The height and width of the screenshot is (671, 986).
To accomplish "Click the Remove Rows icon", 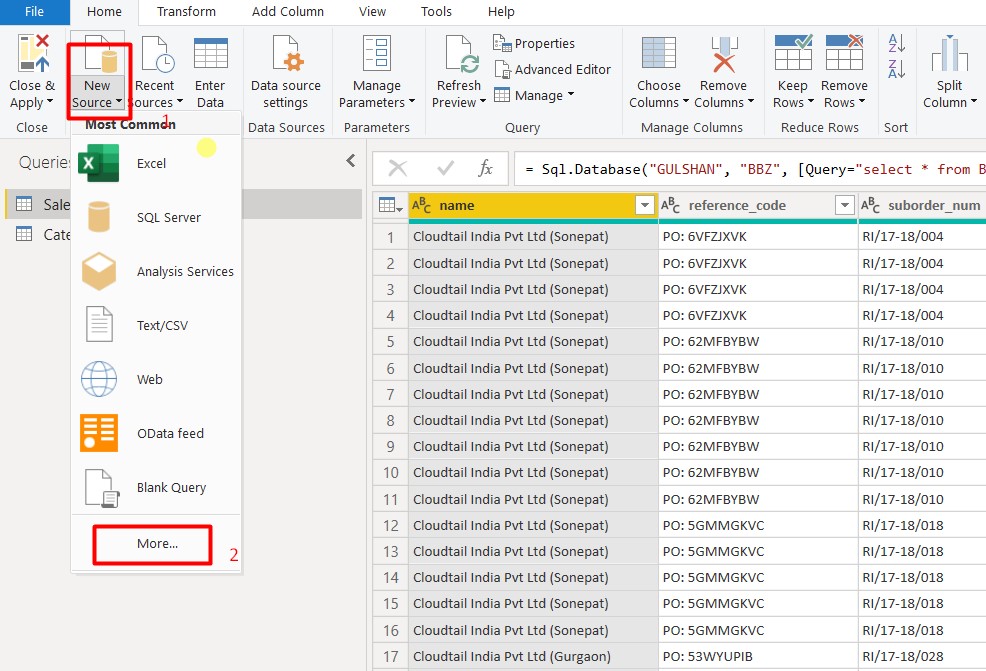I will coord(844,52).
